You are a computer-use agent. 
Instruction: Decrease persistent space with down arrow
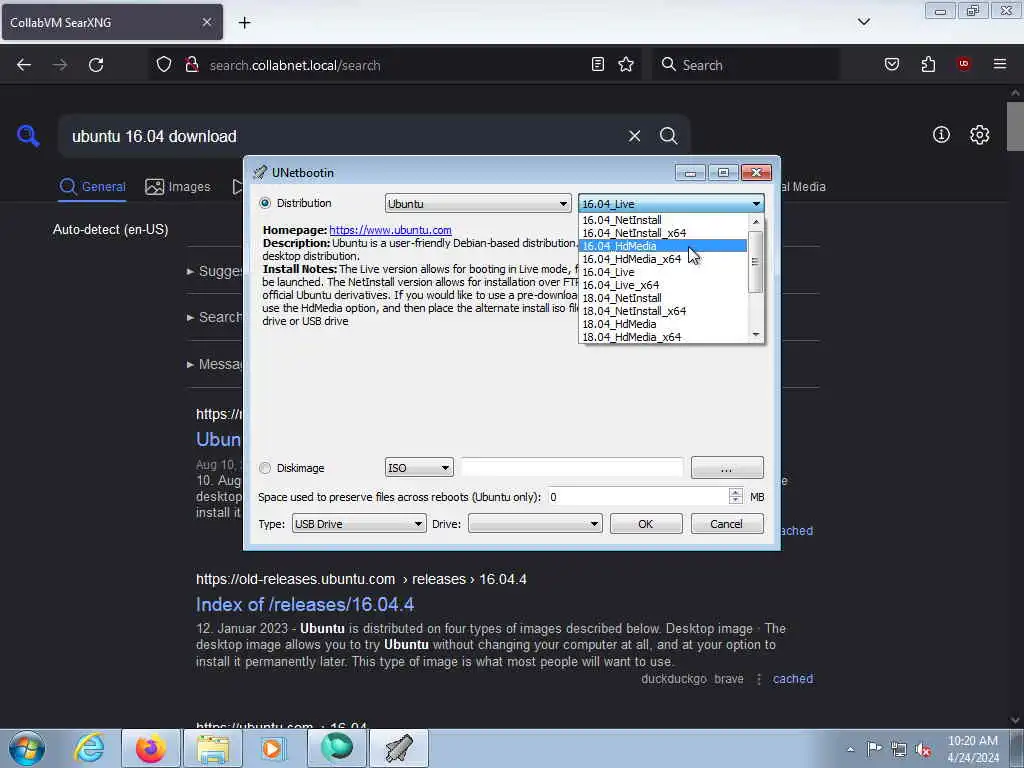[735, 501]
